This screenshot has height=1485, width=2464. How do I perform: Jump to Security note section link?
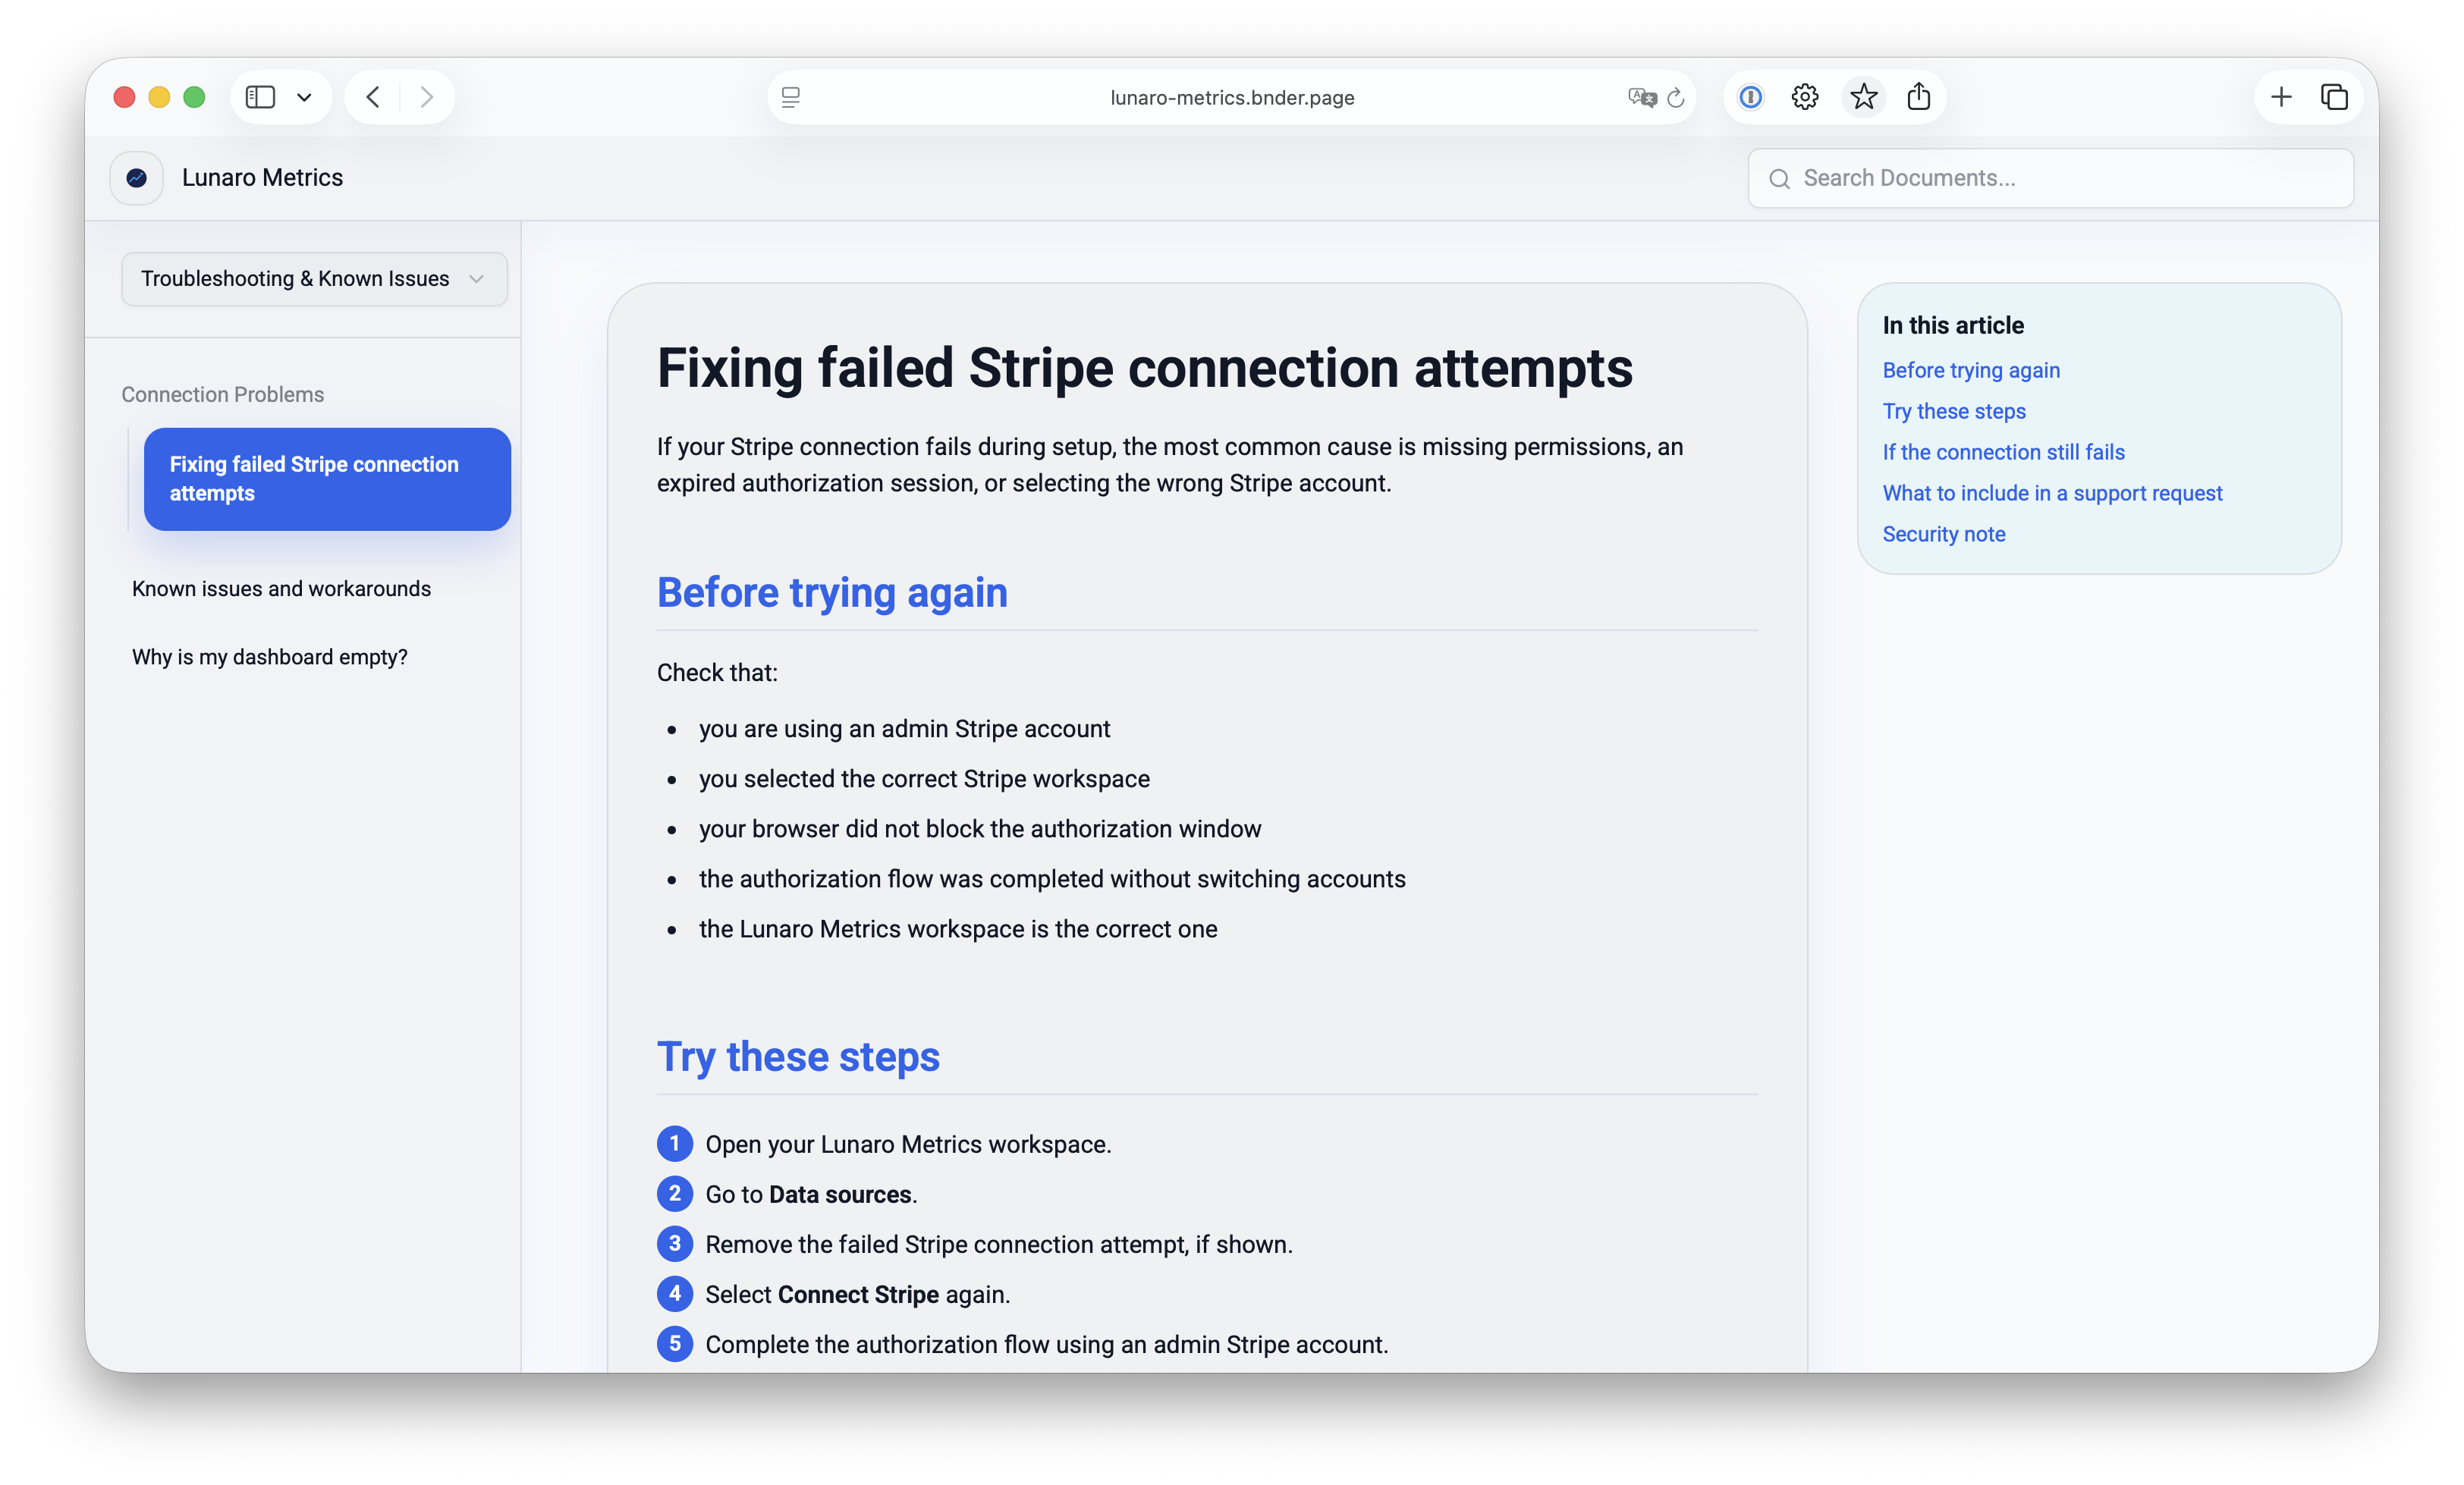click(1944, 534)
